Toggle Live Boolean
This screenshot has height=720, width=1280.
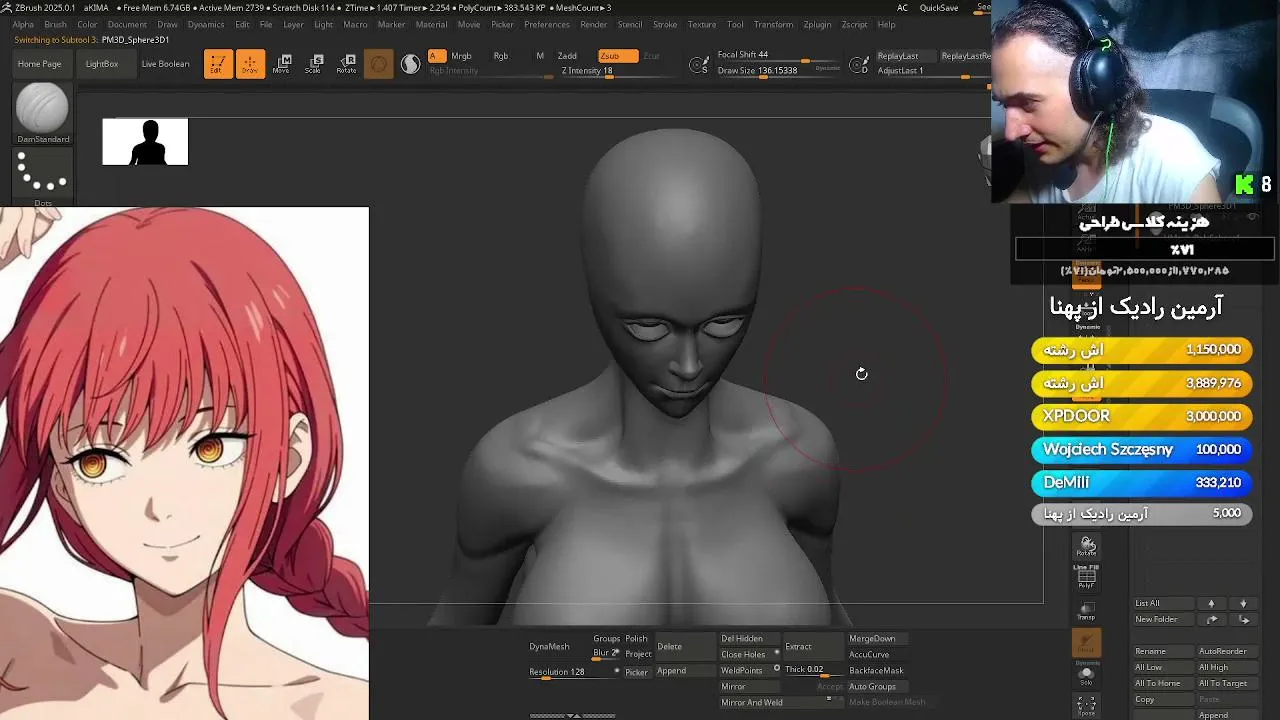[165, 64]
